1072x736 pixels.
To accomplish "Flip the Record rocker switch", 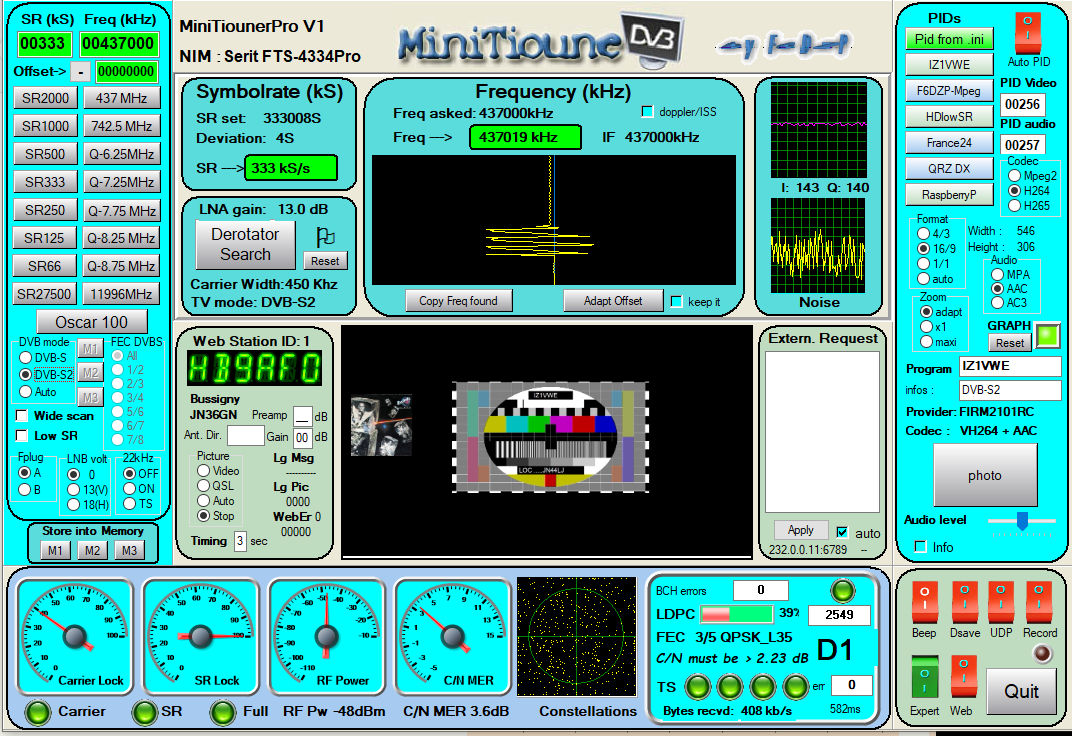I will pos(1039,603).
